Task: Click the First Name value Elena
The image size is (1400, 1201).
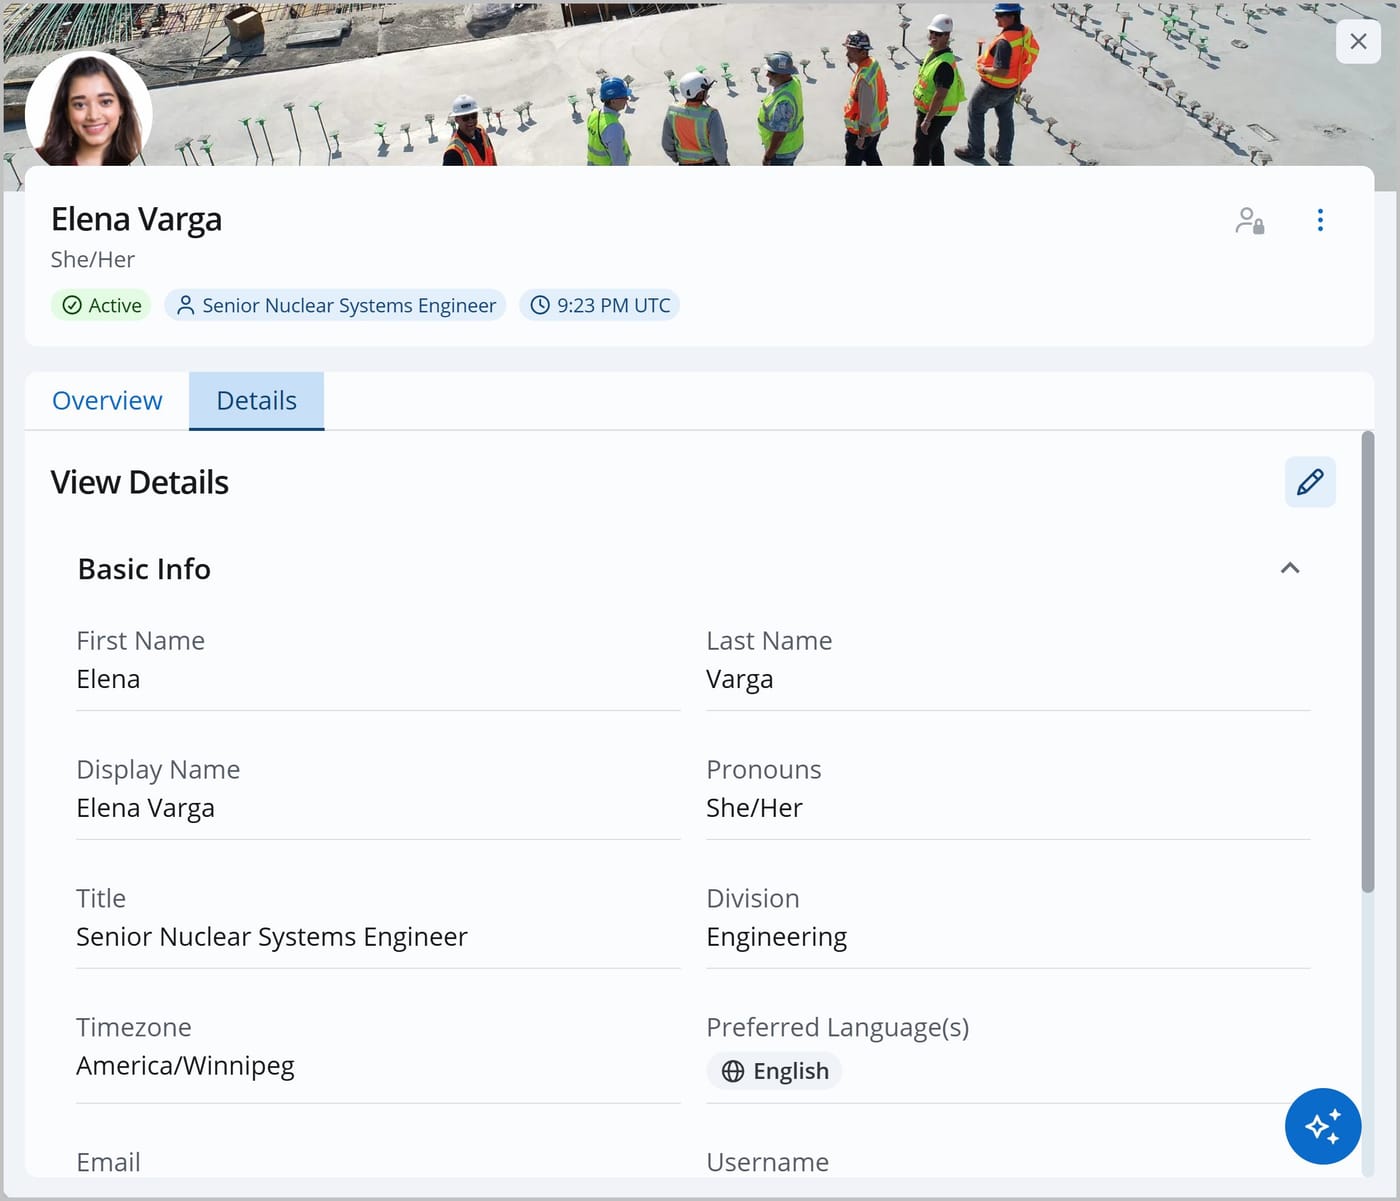Action: pos(108,679)
